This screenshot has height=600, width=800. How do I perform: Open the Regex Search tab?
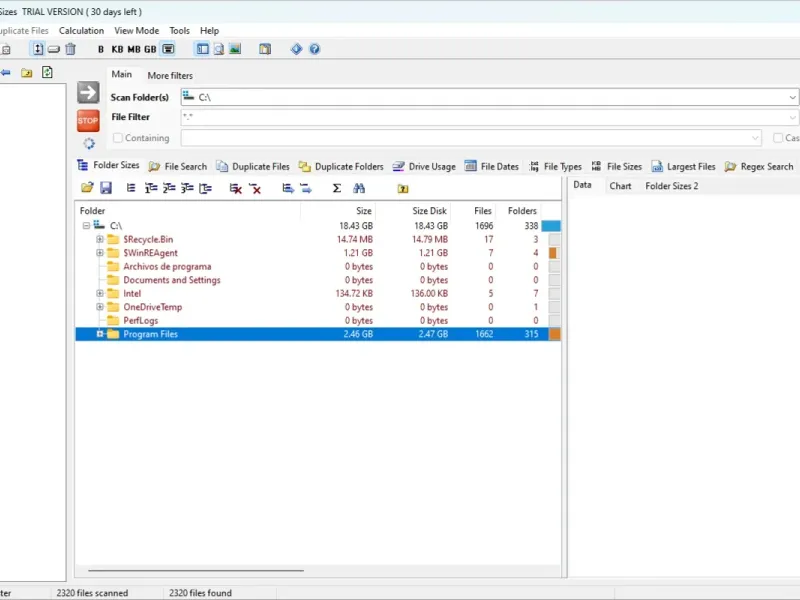759,166
